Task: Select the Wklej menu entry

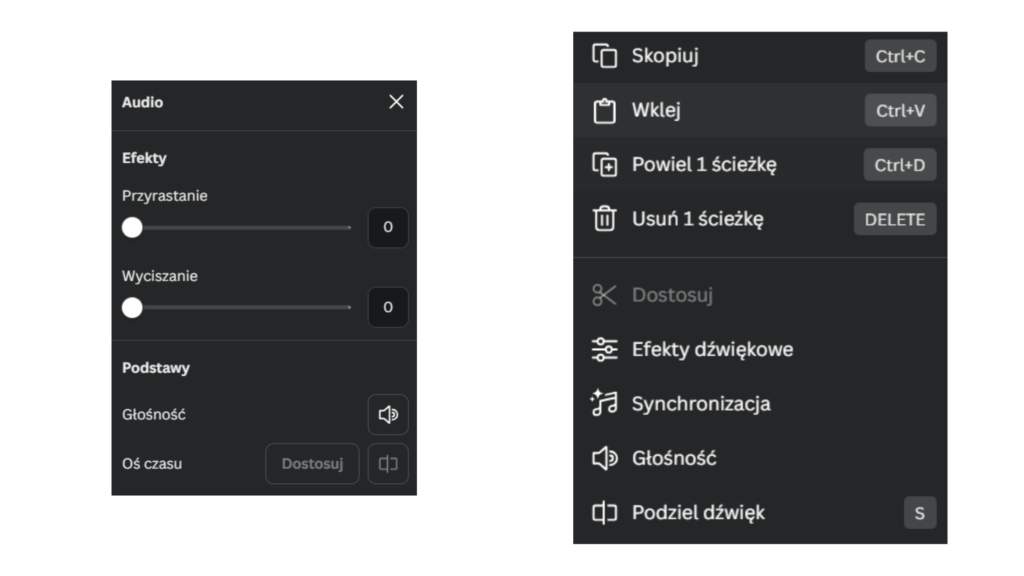Action: click(656, 111)
